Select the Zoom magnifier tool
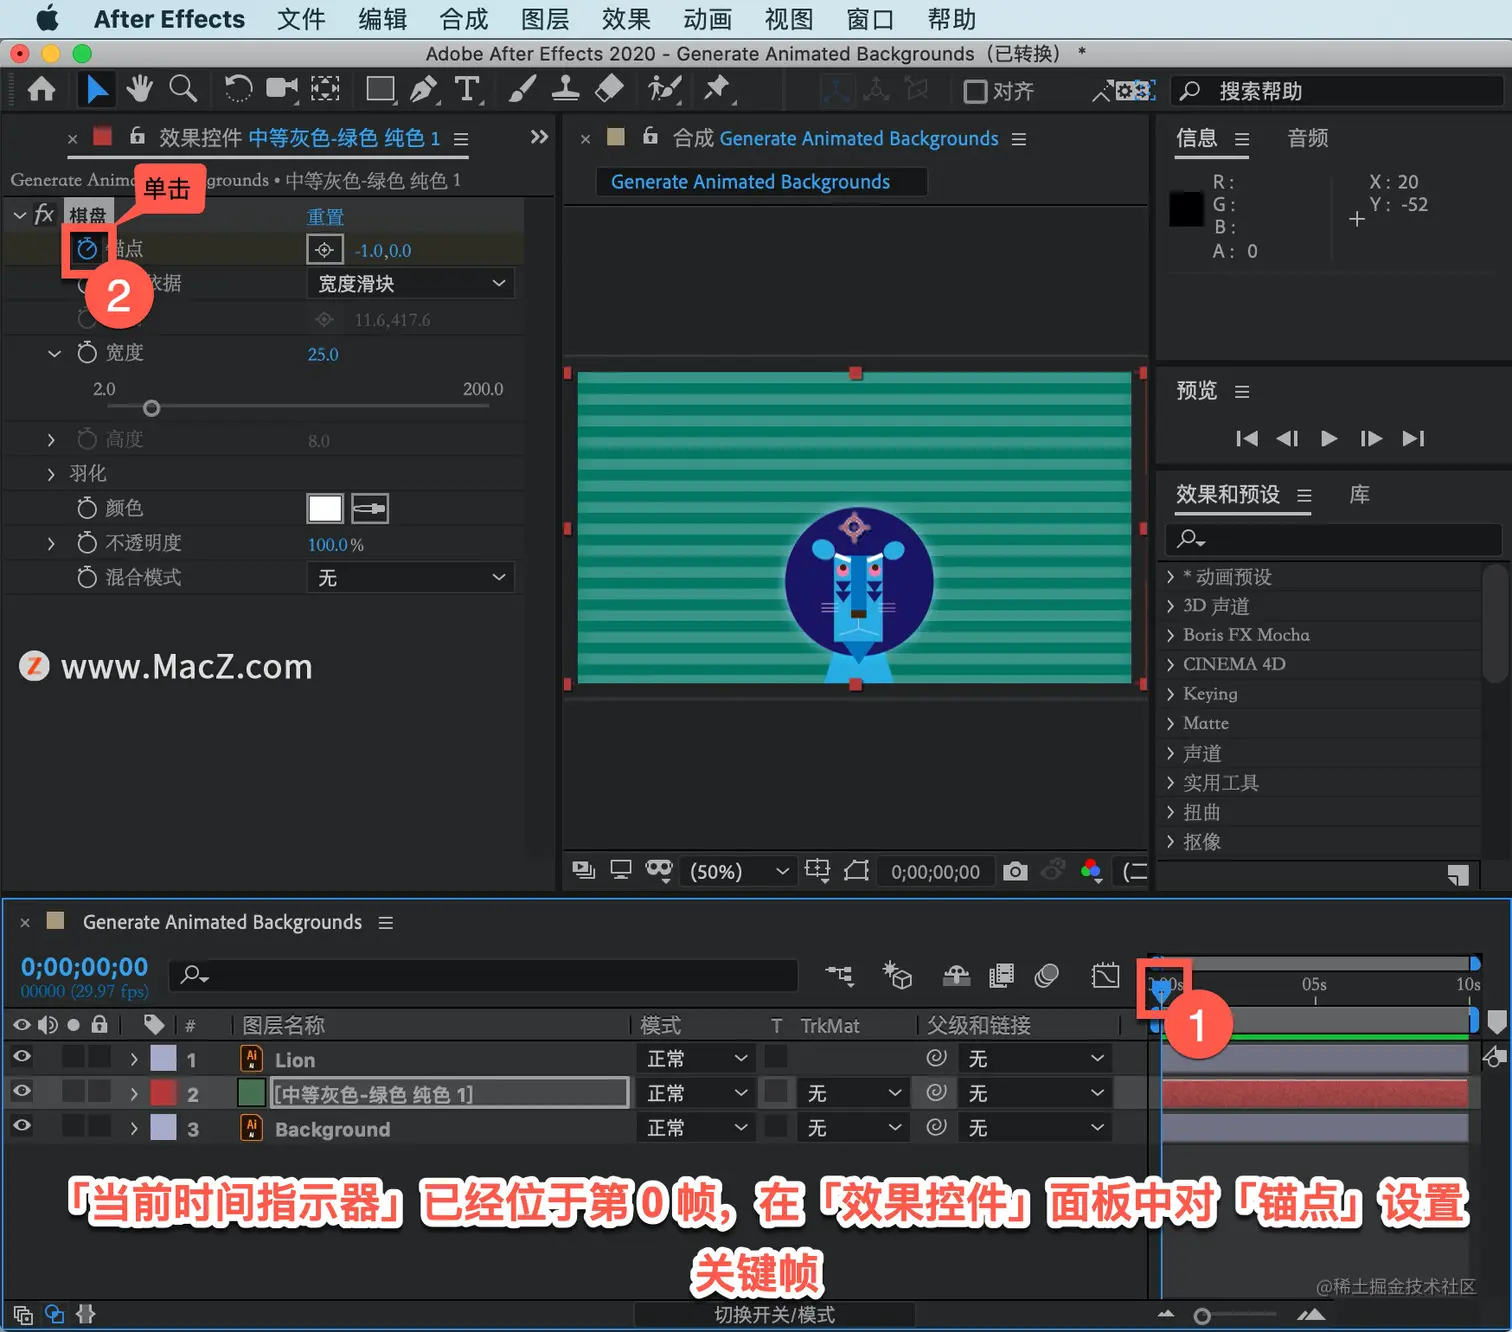Screen dimensions: 1512x1332 pos(183,89)
